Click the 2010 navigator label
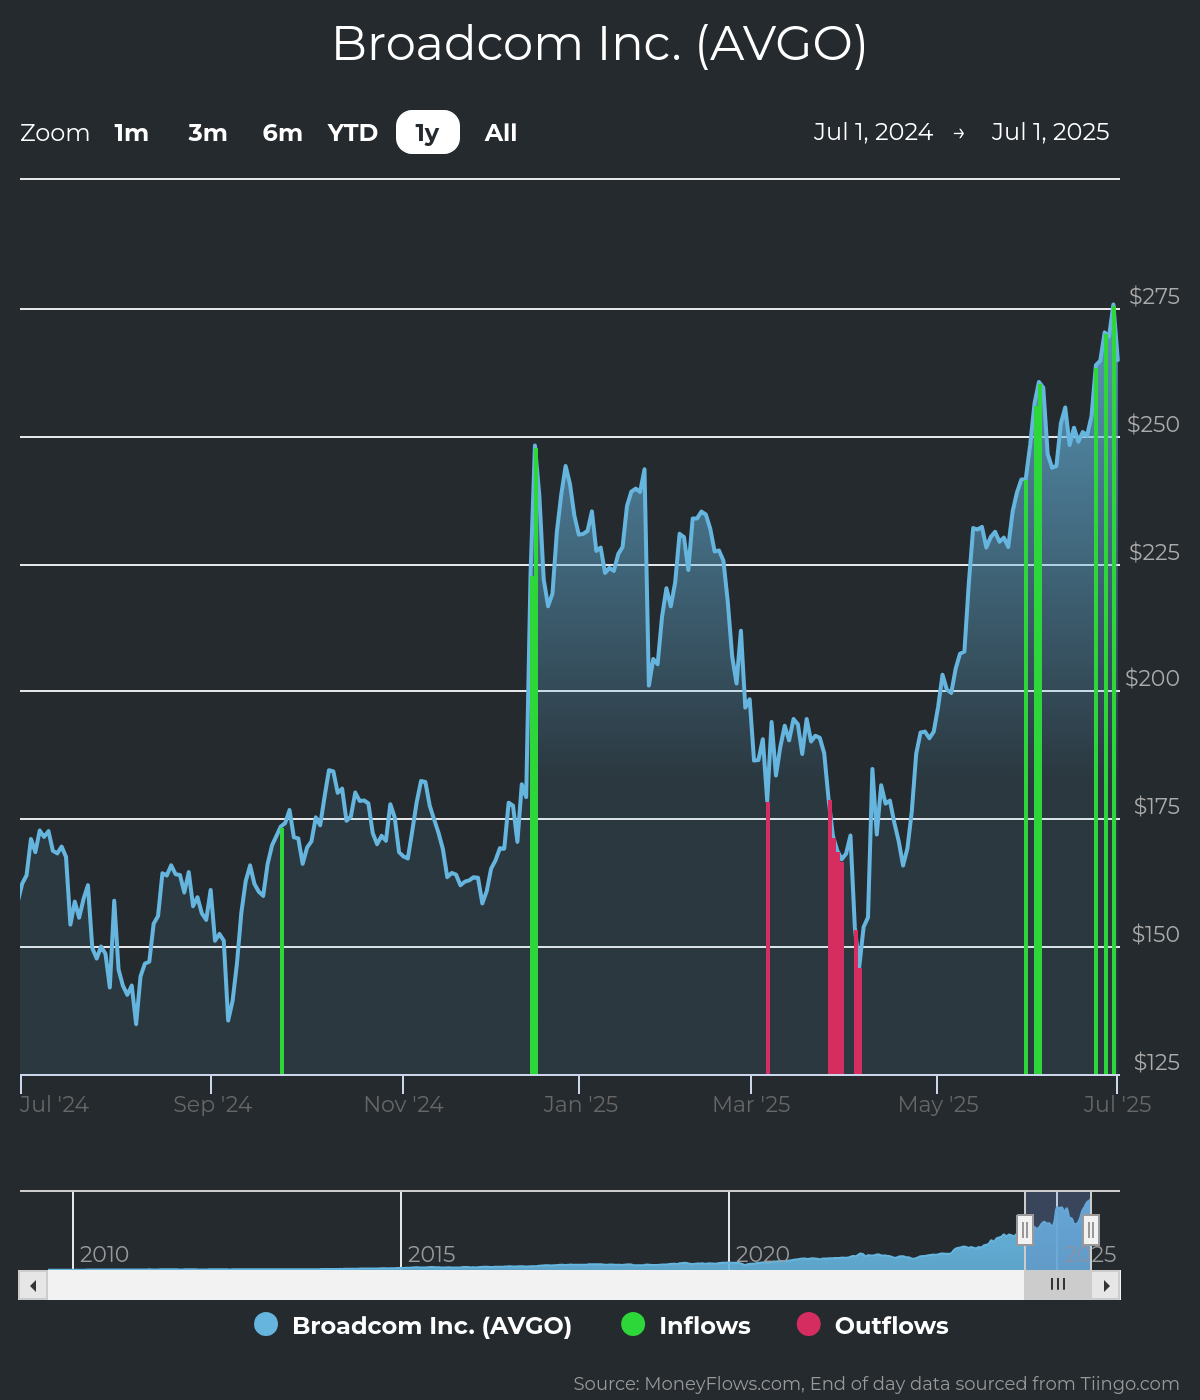This screenshot has height=1400, width=1200. 104,1254
